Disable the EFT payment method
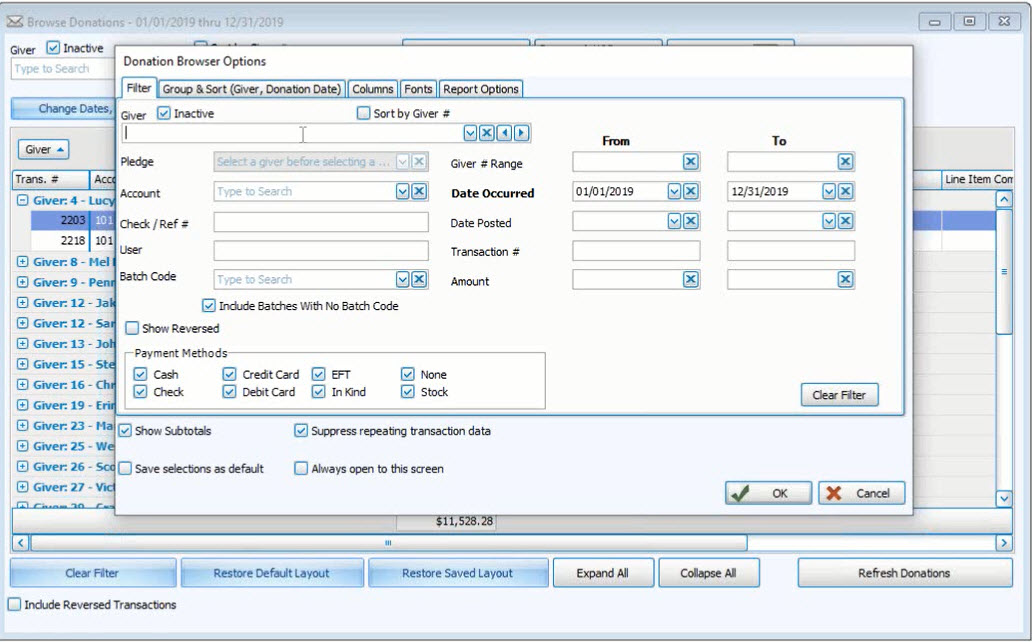Image resolution: width=1032 pixels, height=642 pixels. tap(320, 374)
